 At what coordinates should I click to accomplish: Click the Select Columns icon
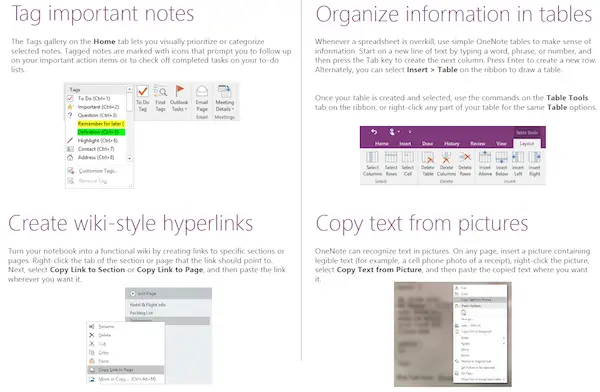(x=372, y=157)
